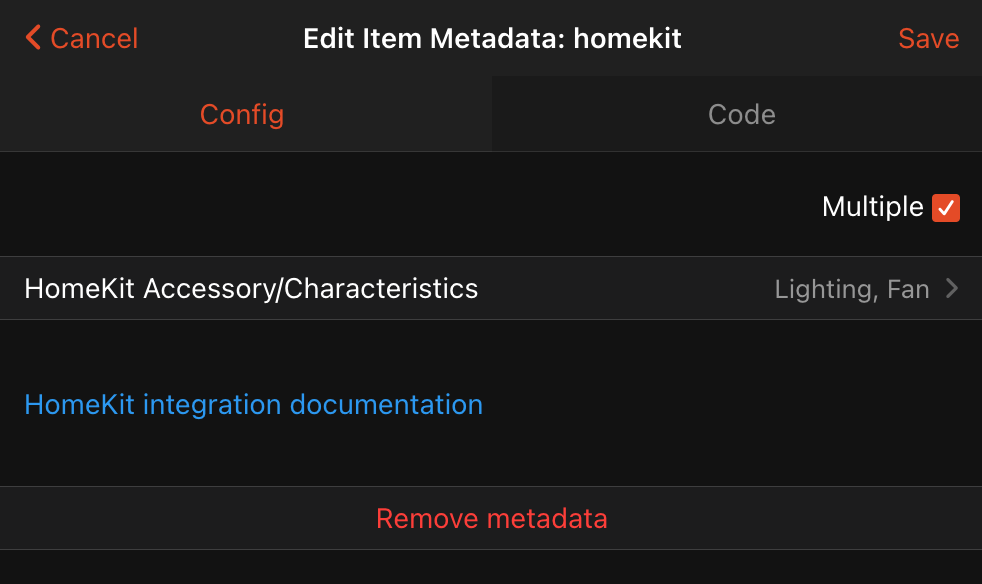Expand HomeKit Accessory/Characteristics selection
The image size is (982, 584).
[490, 289]
